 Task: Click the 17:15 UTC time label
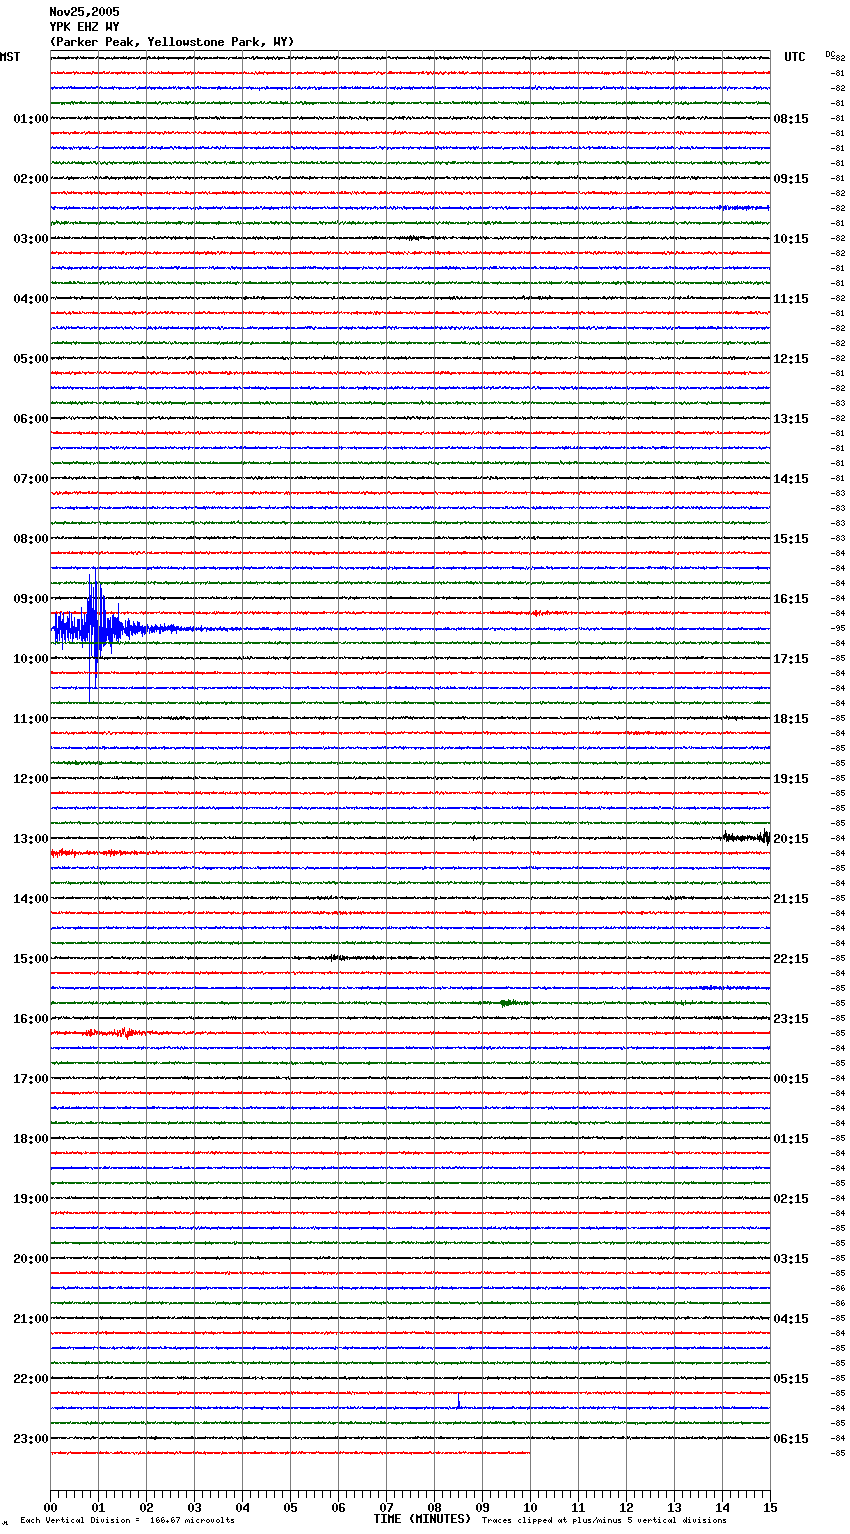[x=791, y=659]
